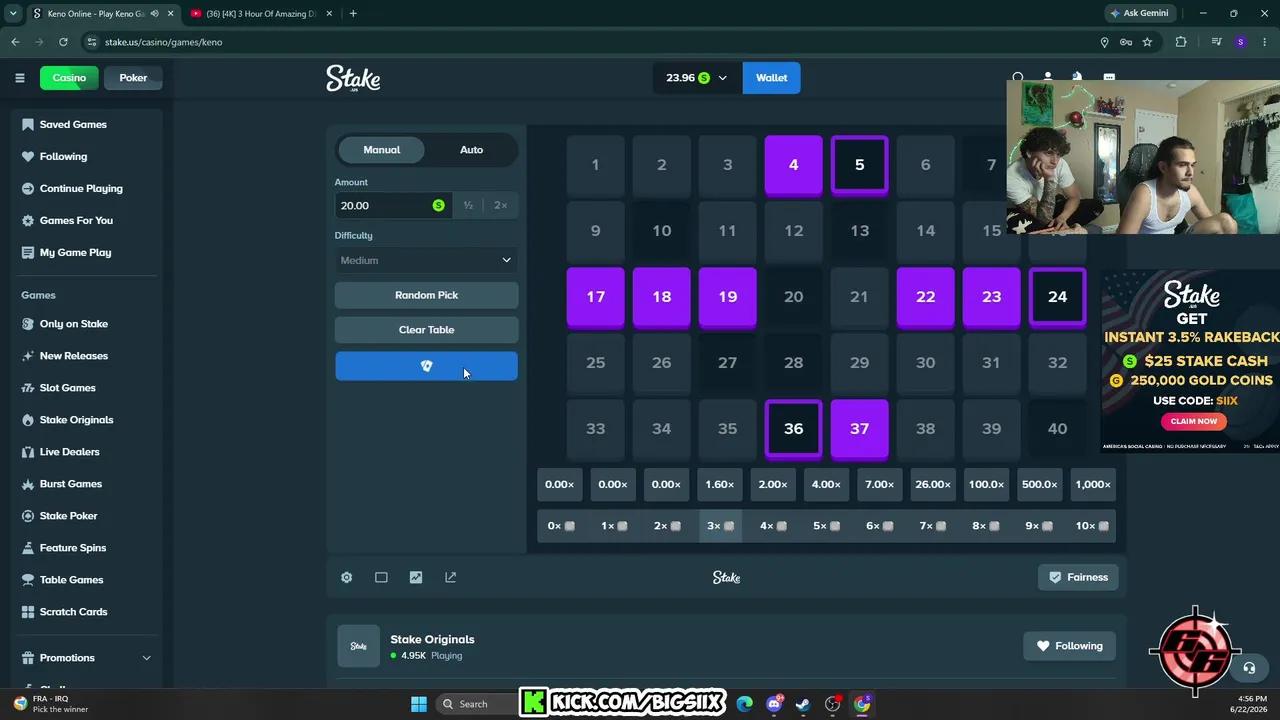Click the browser address bar

tap(590, 42)
